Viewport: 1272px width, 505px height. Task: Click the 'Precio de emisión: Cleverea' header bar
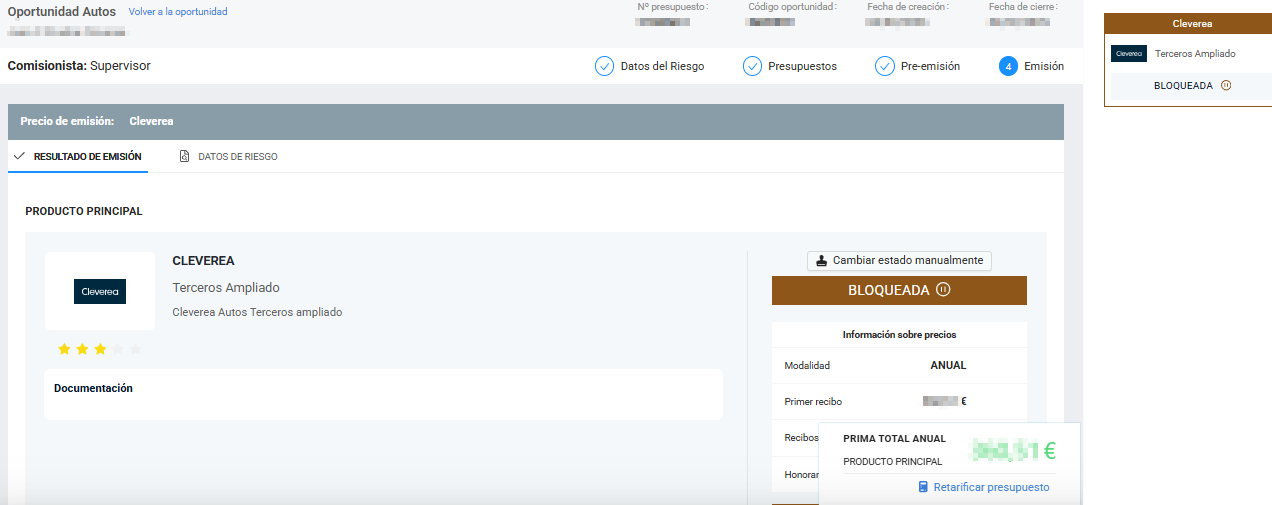[x=536, y=121]
